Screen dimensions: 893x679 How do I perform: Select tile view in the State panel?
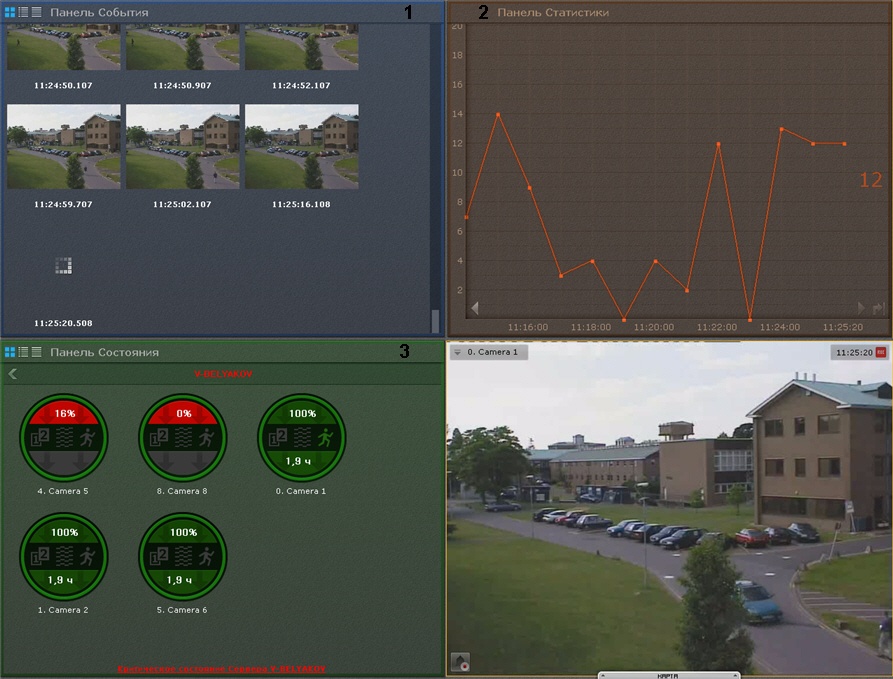[x=10, y=352]
